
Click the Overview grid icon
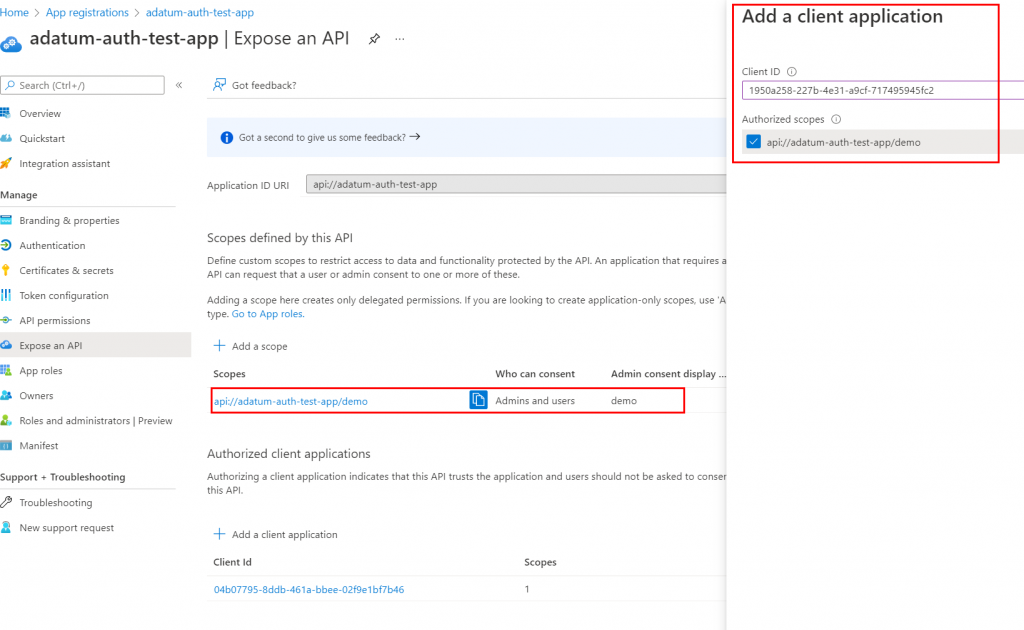click(6, 113)
